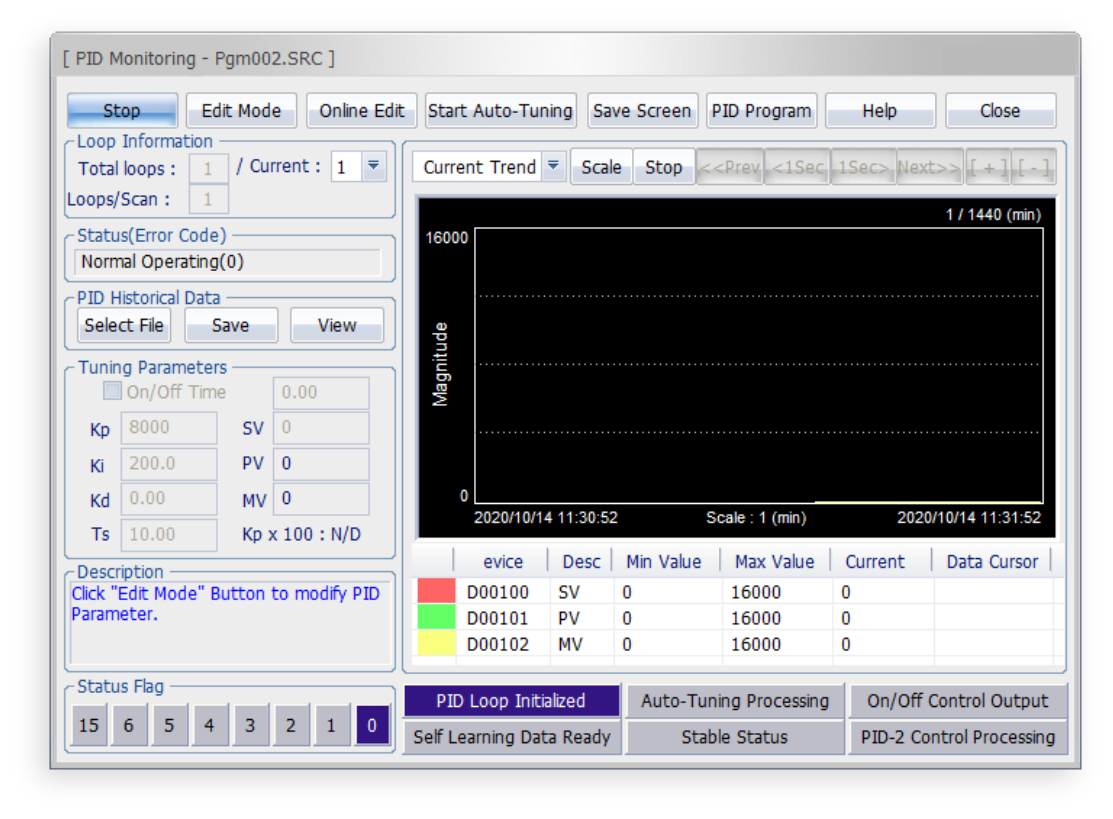Screen dimensions: 1113x819
Task: Open the Help button
Action: 879,111
